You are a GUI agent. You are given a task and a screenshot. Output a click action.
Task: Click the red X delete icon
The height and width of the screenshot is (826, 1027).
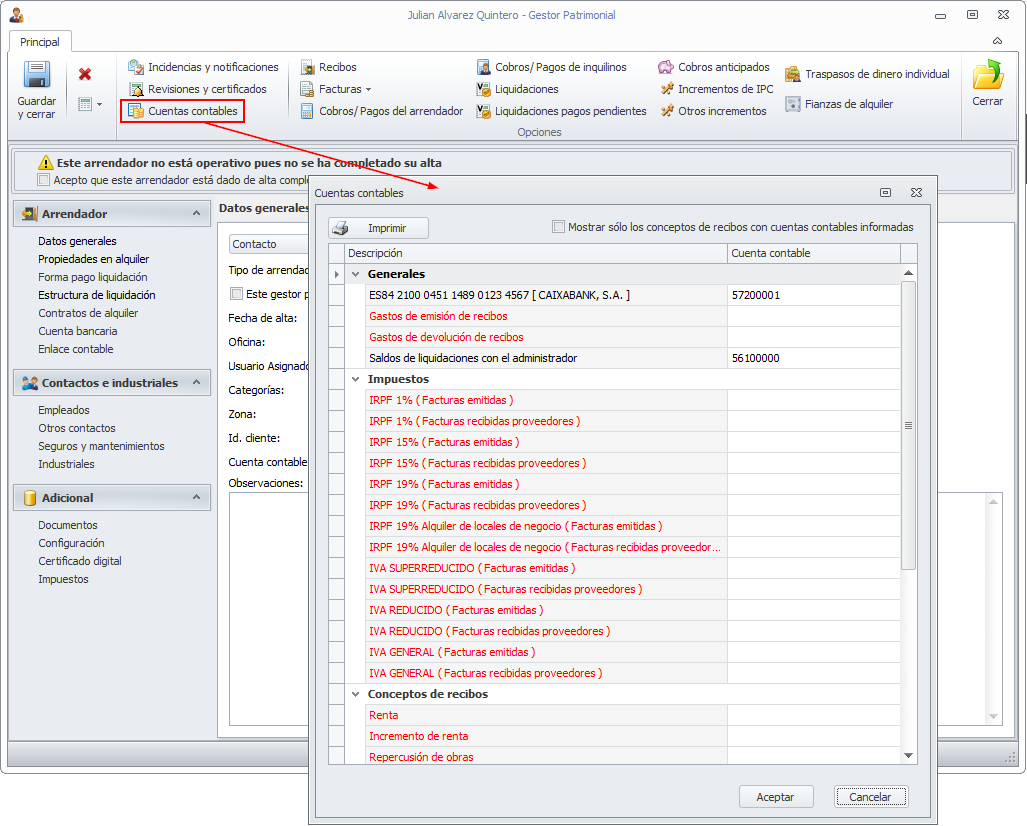click(x=84, y=74)
